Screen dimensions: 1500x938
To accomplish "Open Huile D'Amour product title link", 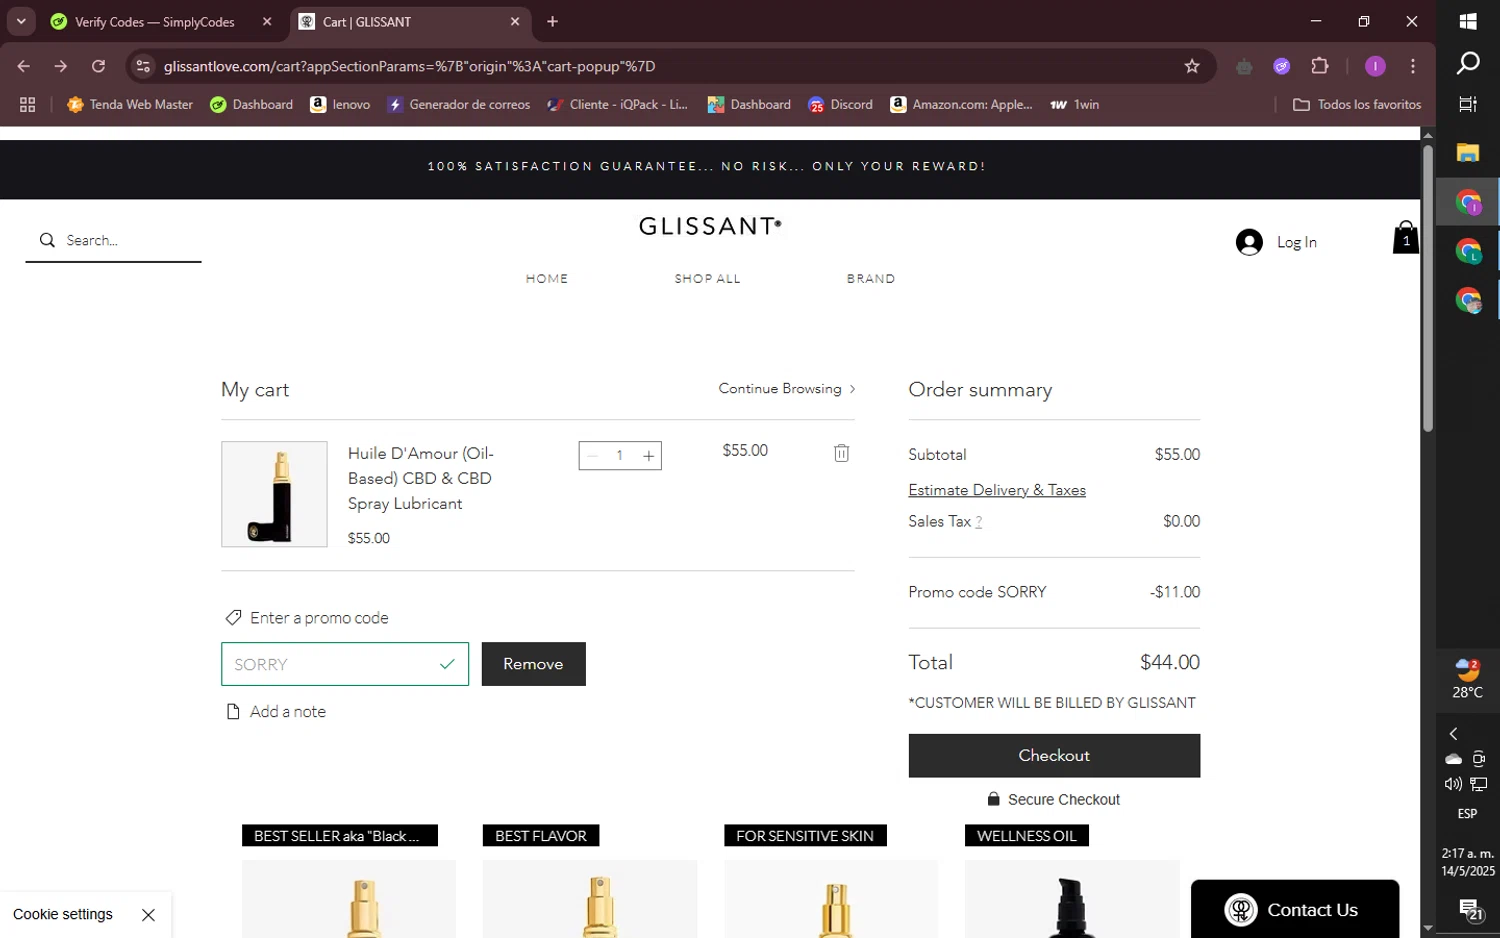I will pyautogui.click(x=421, y=479).
